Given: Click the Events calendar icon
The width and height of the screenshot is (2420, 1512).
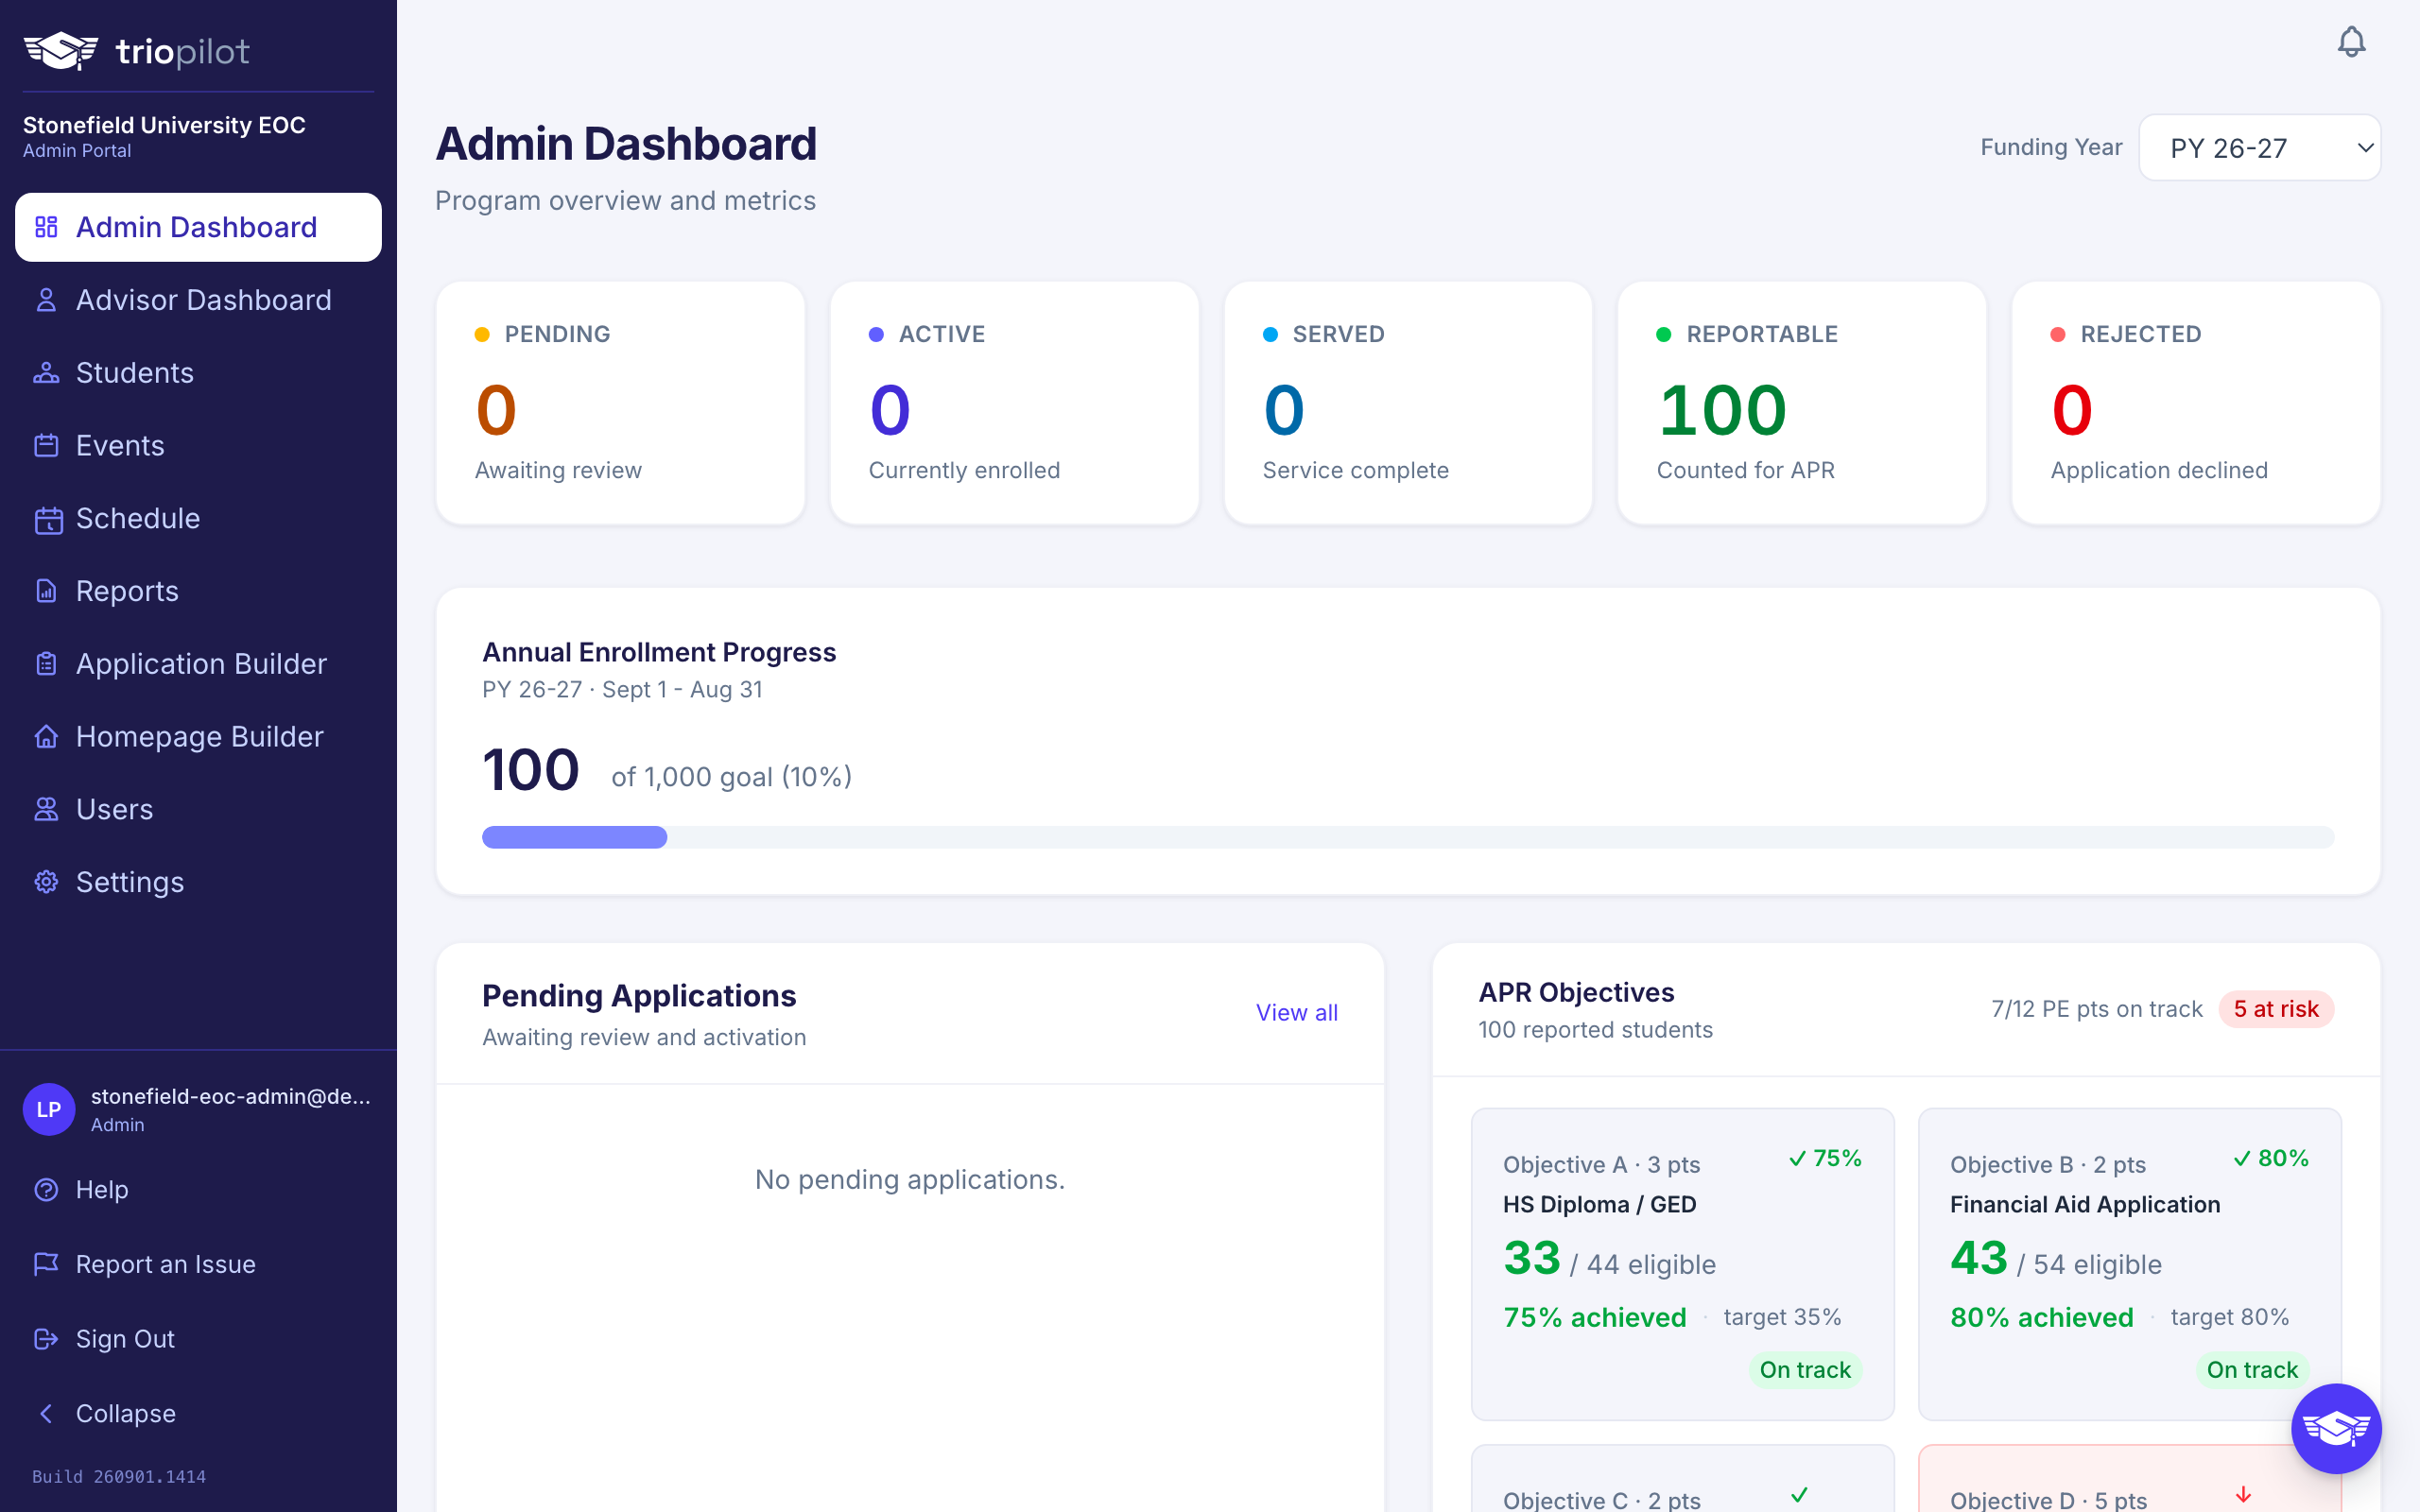Looking at the screenshot, I should [46, 446].
